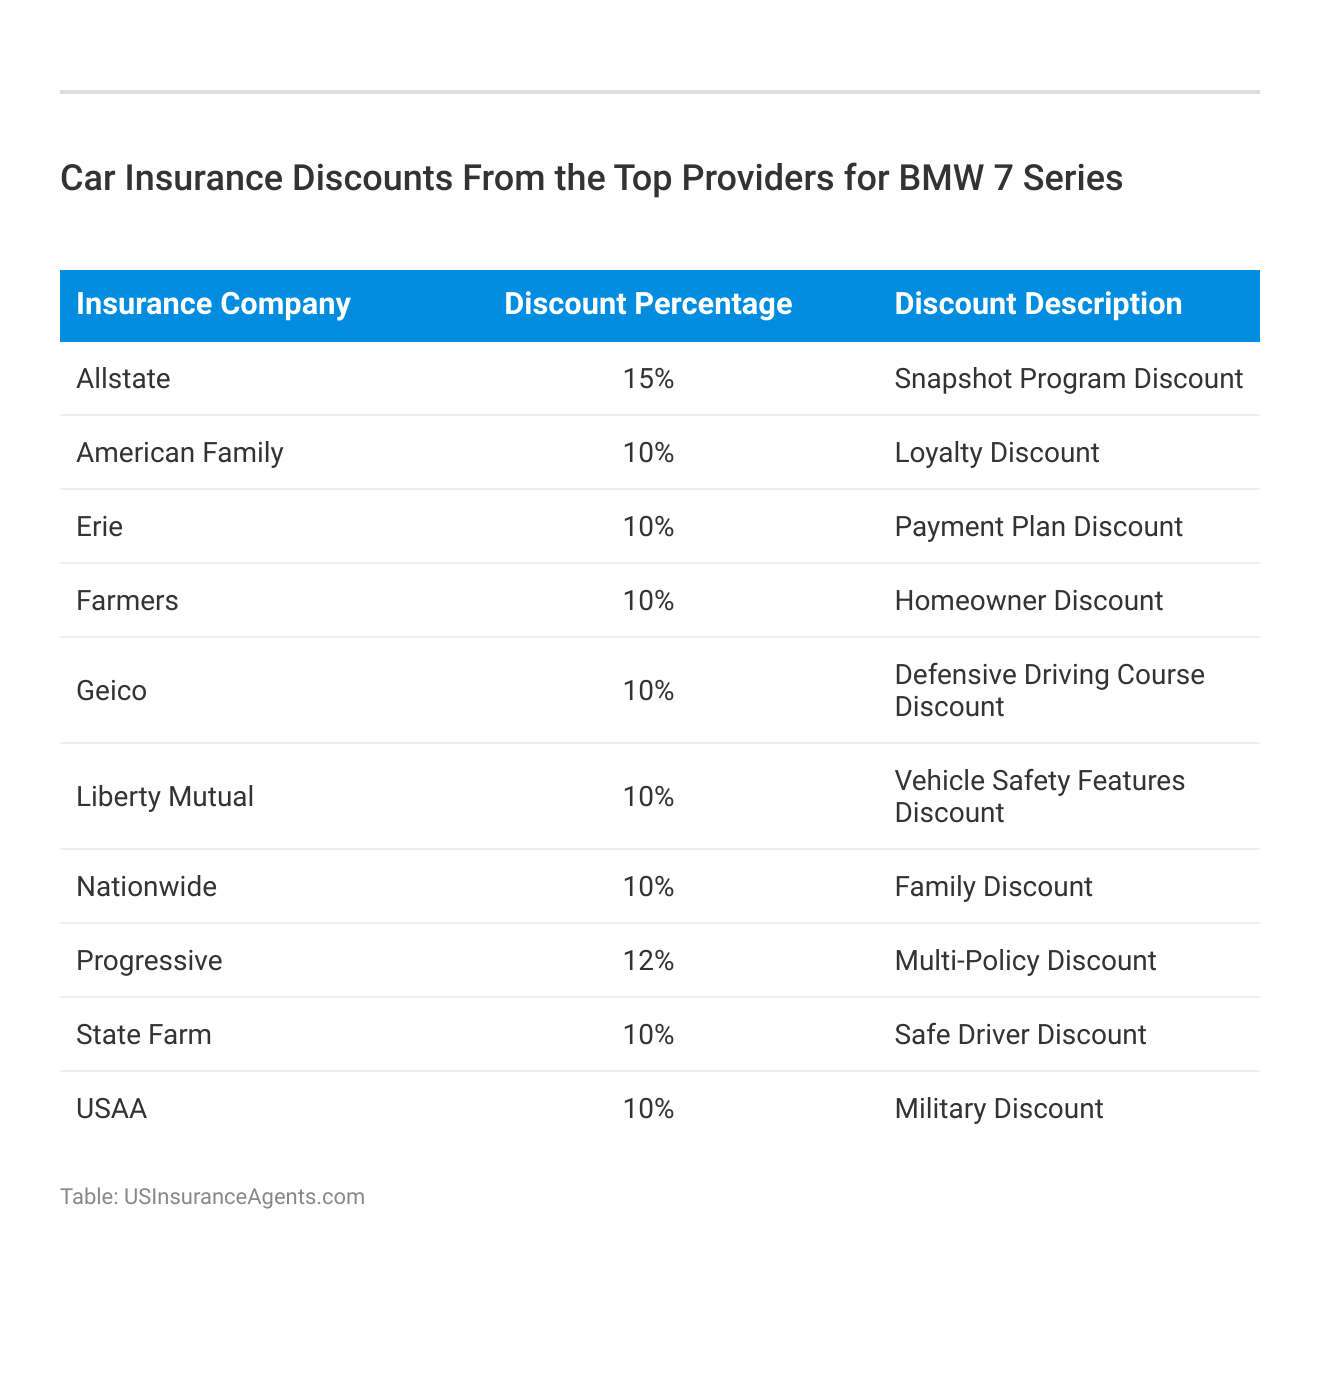Click the Farmers company name
The width and height of the screenshot is (1320, 1380).
coord(127,601)
